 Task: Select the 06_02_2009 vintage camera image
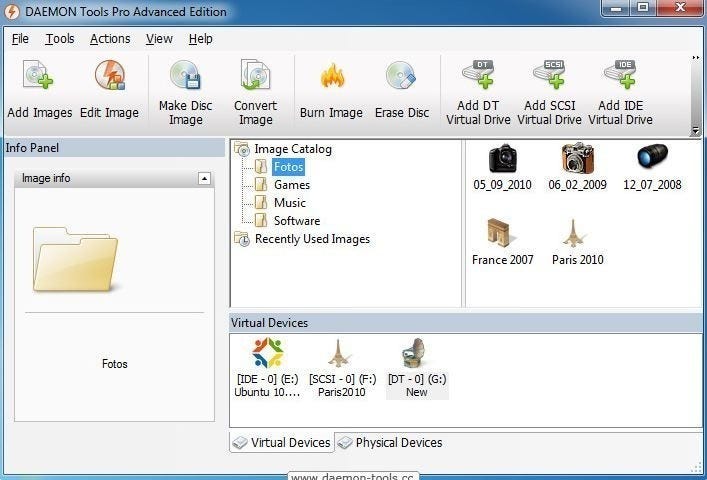(x=578, y=167)
